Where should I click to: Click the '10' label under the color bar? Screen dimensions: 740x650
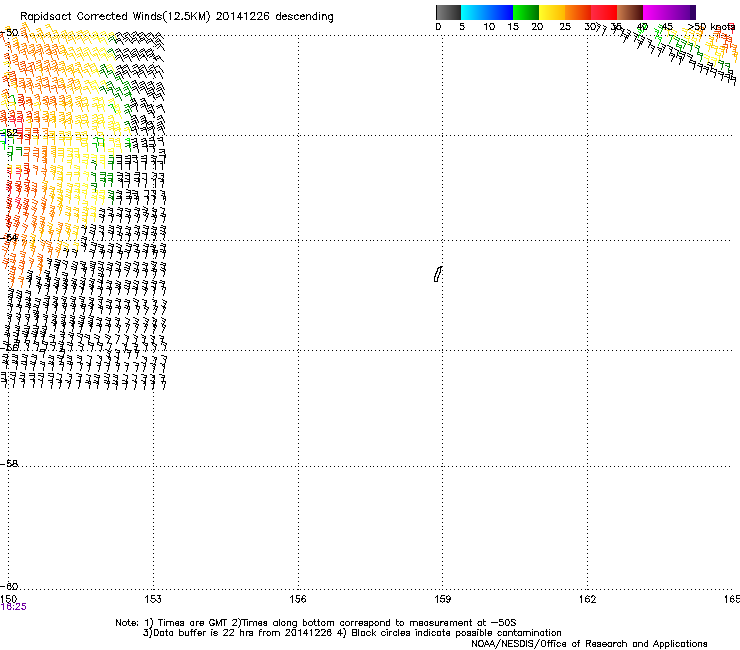(x=489, y=27)
